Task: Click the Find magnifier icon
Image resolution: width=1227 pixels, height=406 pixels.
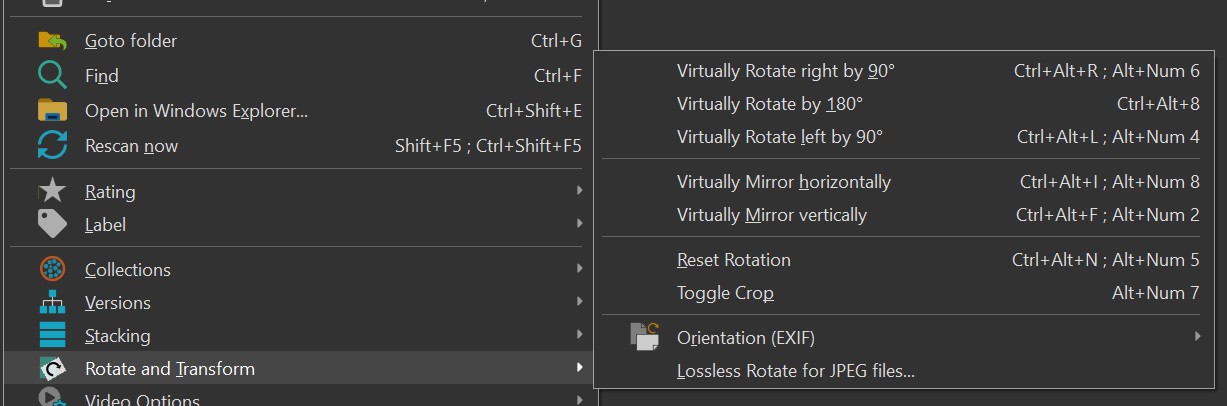Action: 52,75
